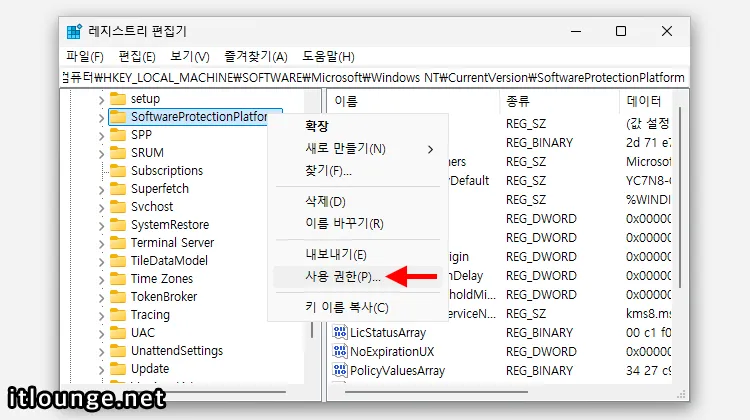The width and height of the screenshot is (750, 420).
Task: Open the 편집(E) menu
Action: click(137, 57)
